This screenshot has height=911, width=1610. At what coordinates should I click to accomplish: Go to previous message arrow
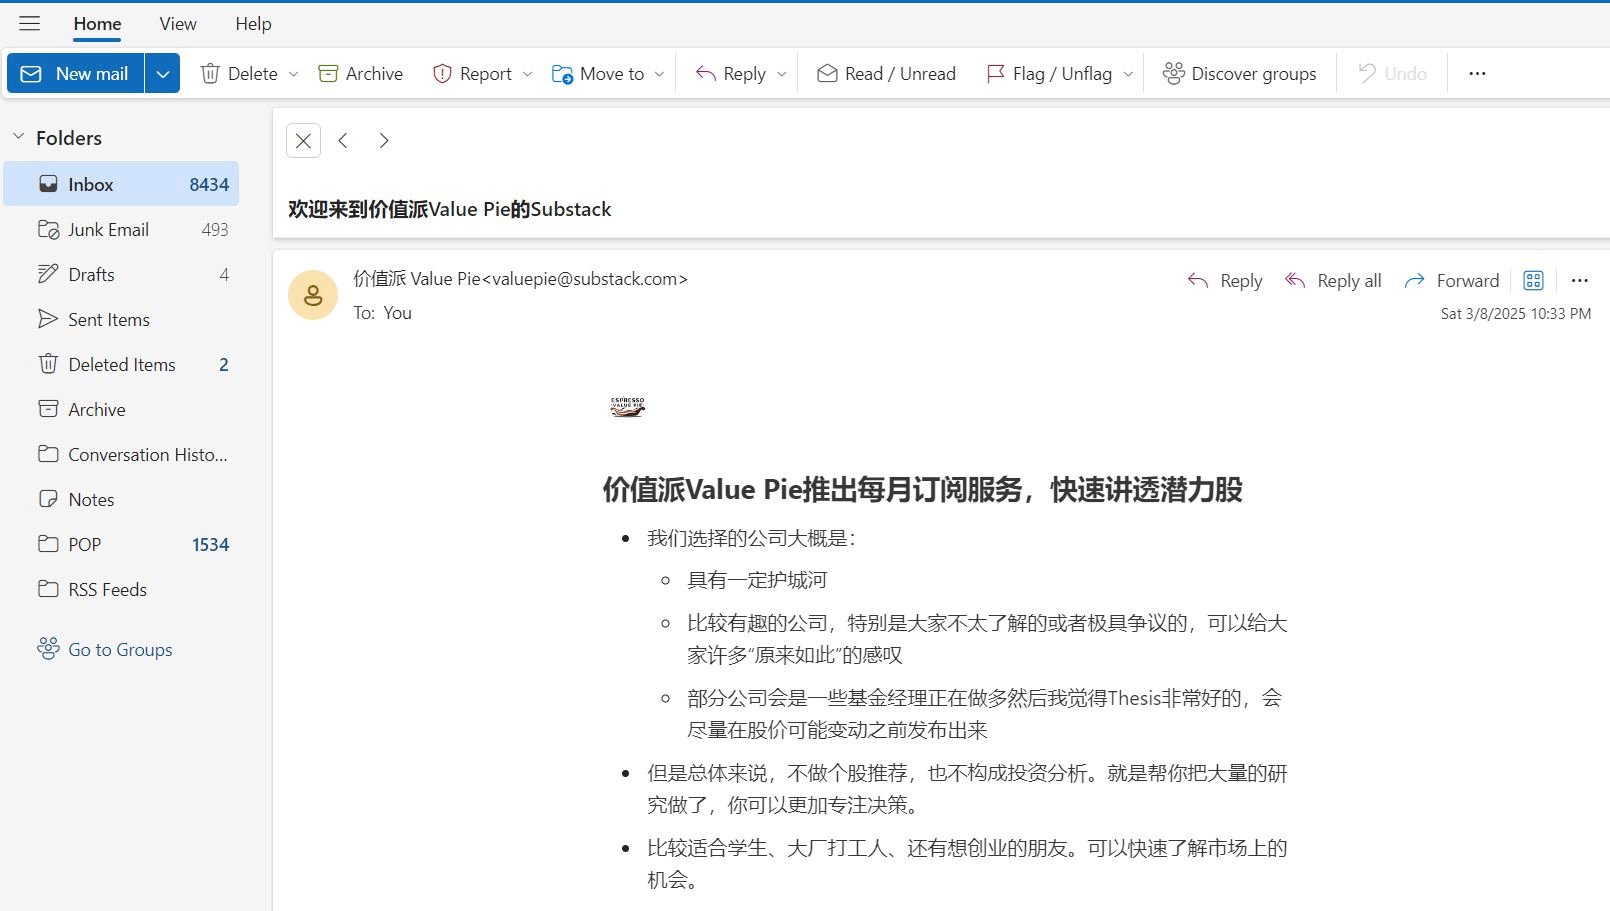[343, 141]
